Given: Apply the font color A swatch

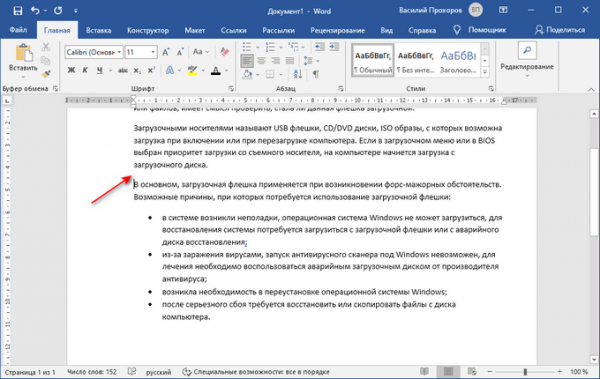Looking at the screenshot, I should tap(216, 70).
